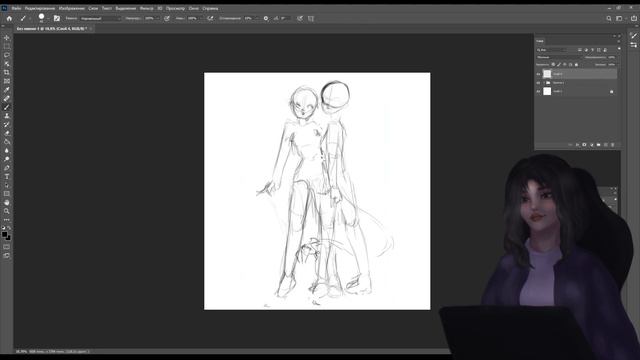This screenshot has width=640, height=360.
Task: Select the History Brush tool
Action: click(7, 124)
